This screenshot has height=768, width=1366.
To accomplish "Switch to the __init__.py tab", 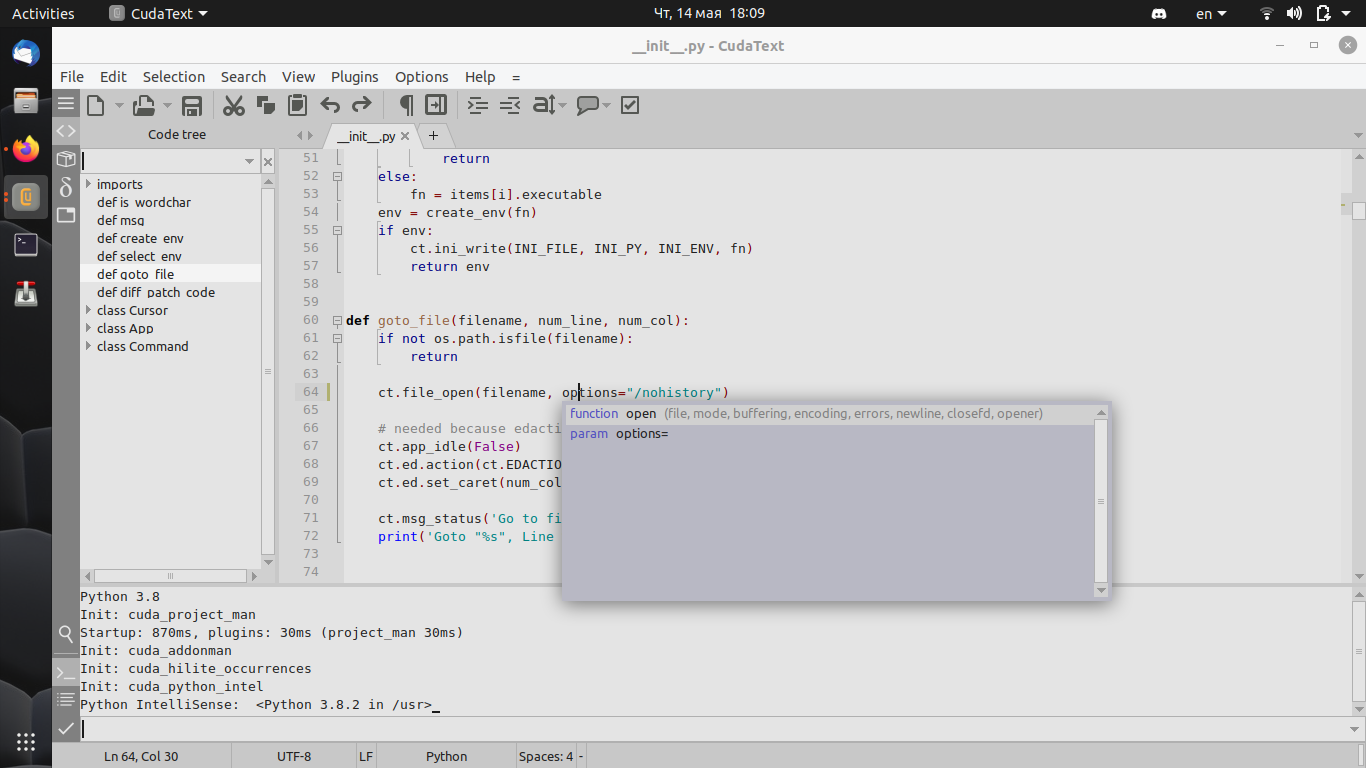I will 366,136.
